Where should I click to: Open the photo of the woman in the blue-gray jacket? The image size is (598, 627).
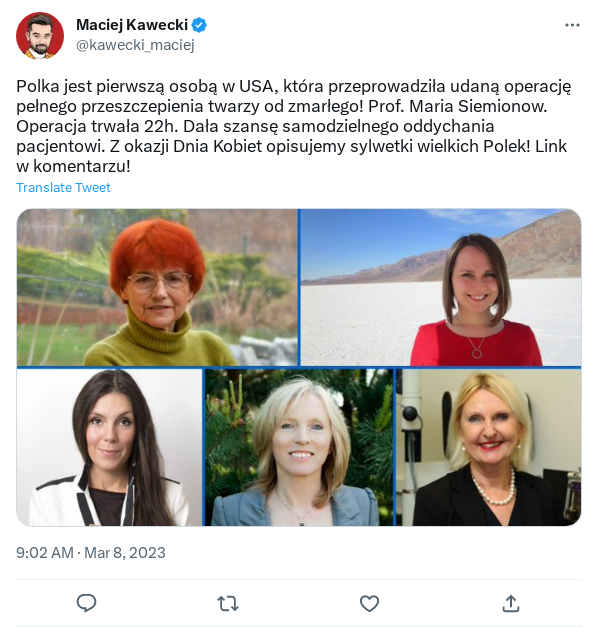pyautogui.click(x=299, y=447)
